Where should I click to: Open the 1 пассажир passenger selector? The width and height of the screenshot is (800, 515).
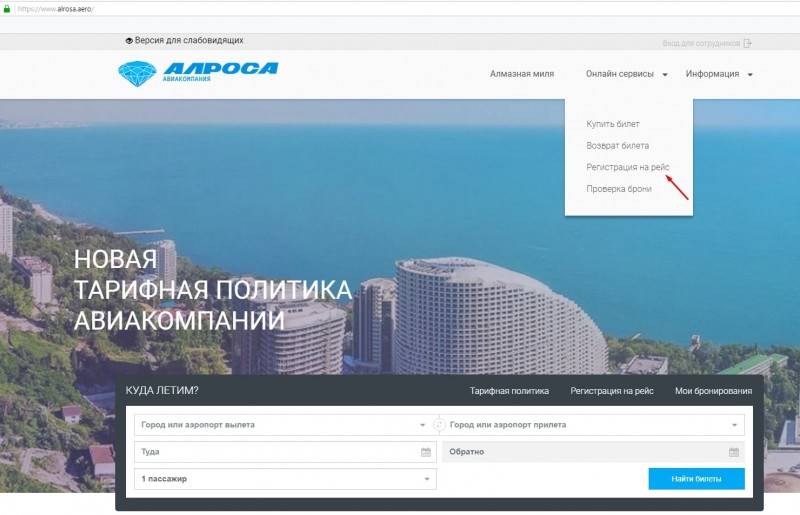[x=285, y=479]
